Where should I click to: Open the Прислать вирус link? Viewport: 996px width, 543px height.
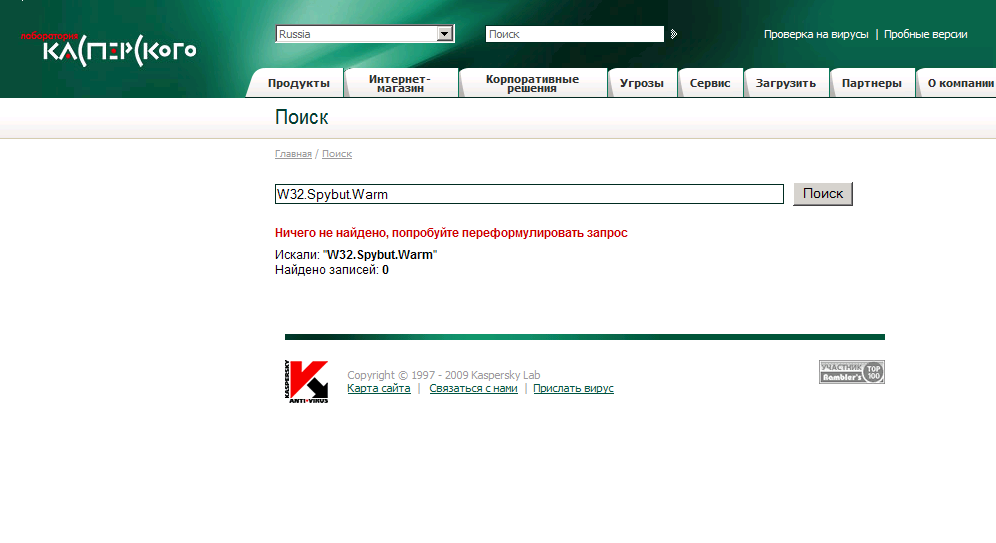tap(574, 388)
